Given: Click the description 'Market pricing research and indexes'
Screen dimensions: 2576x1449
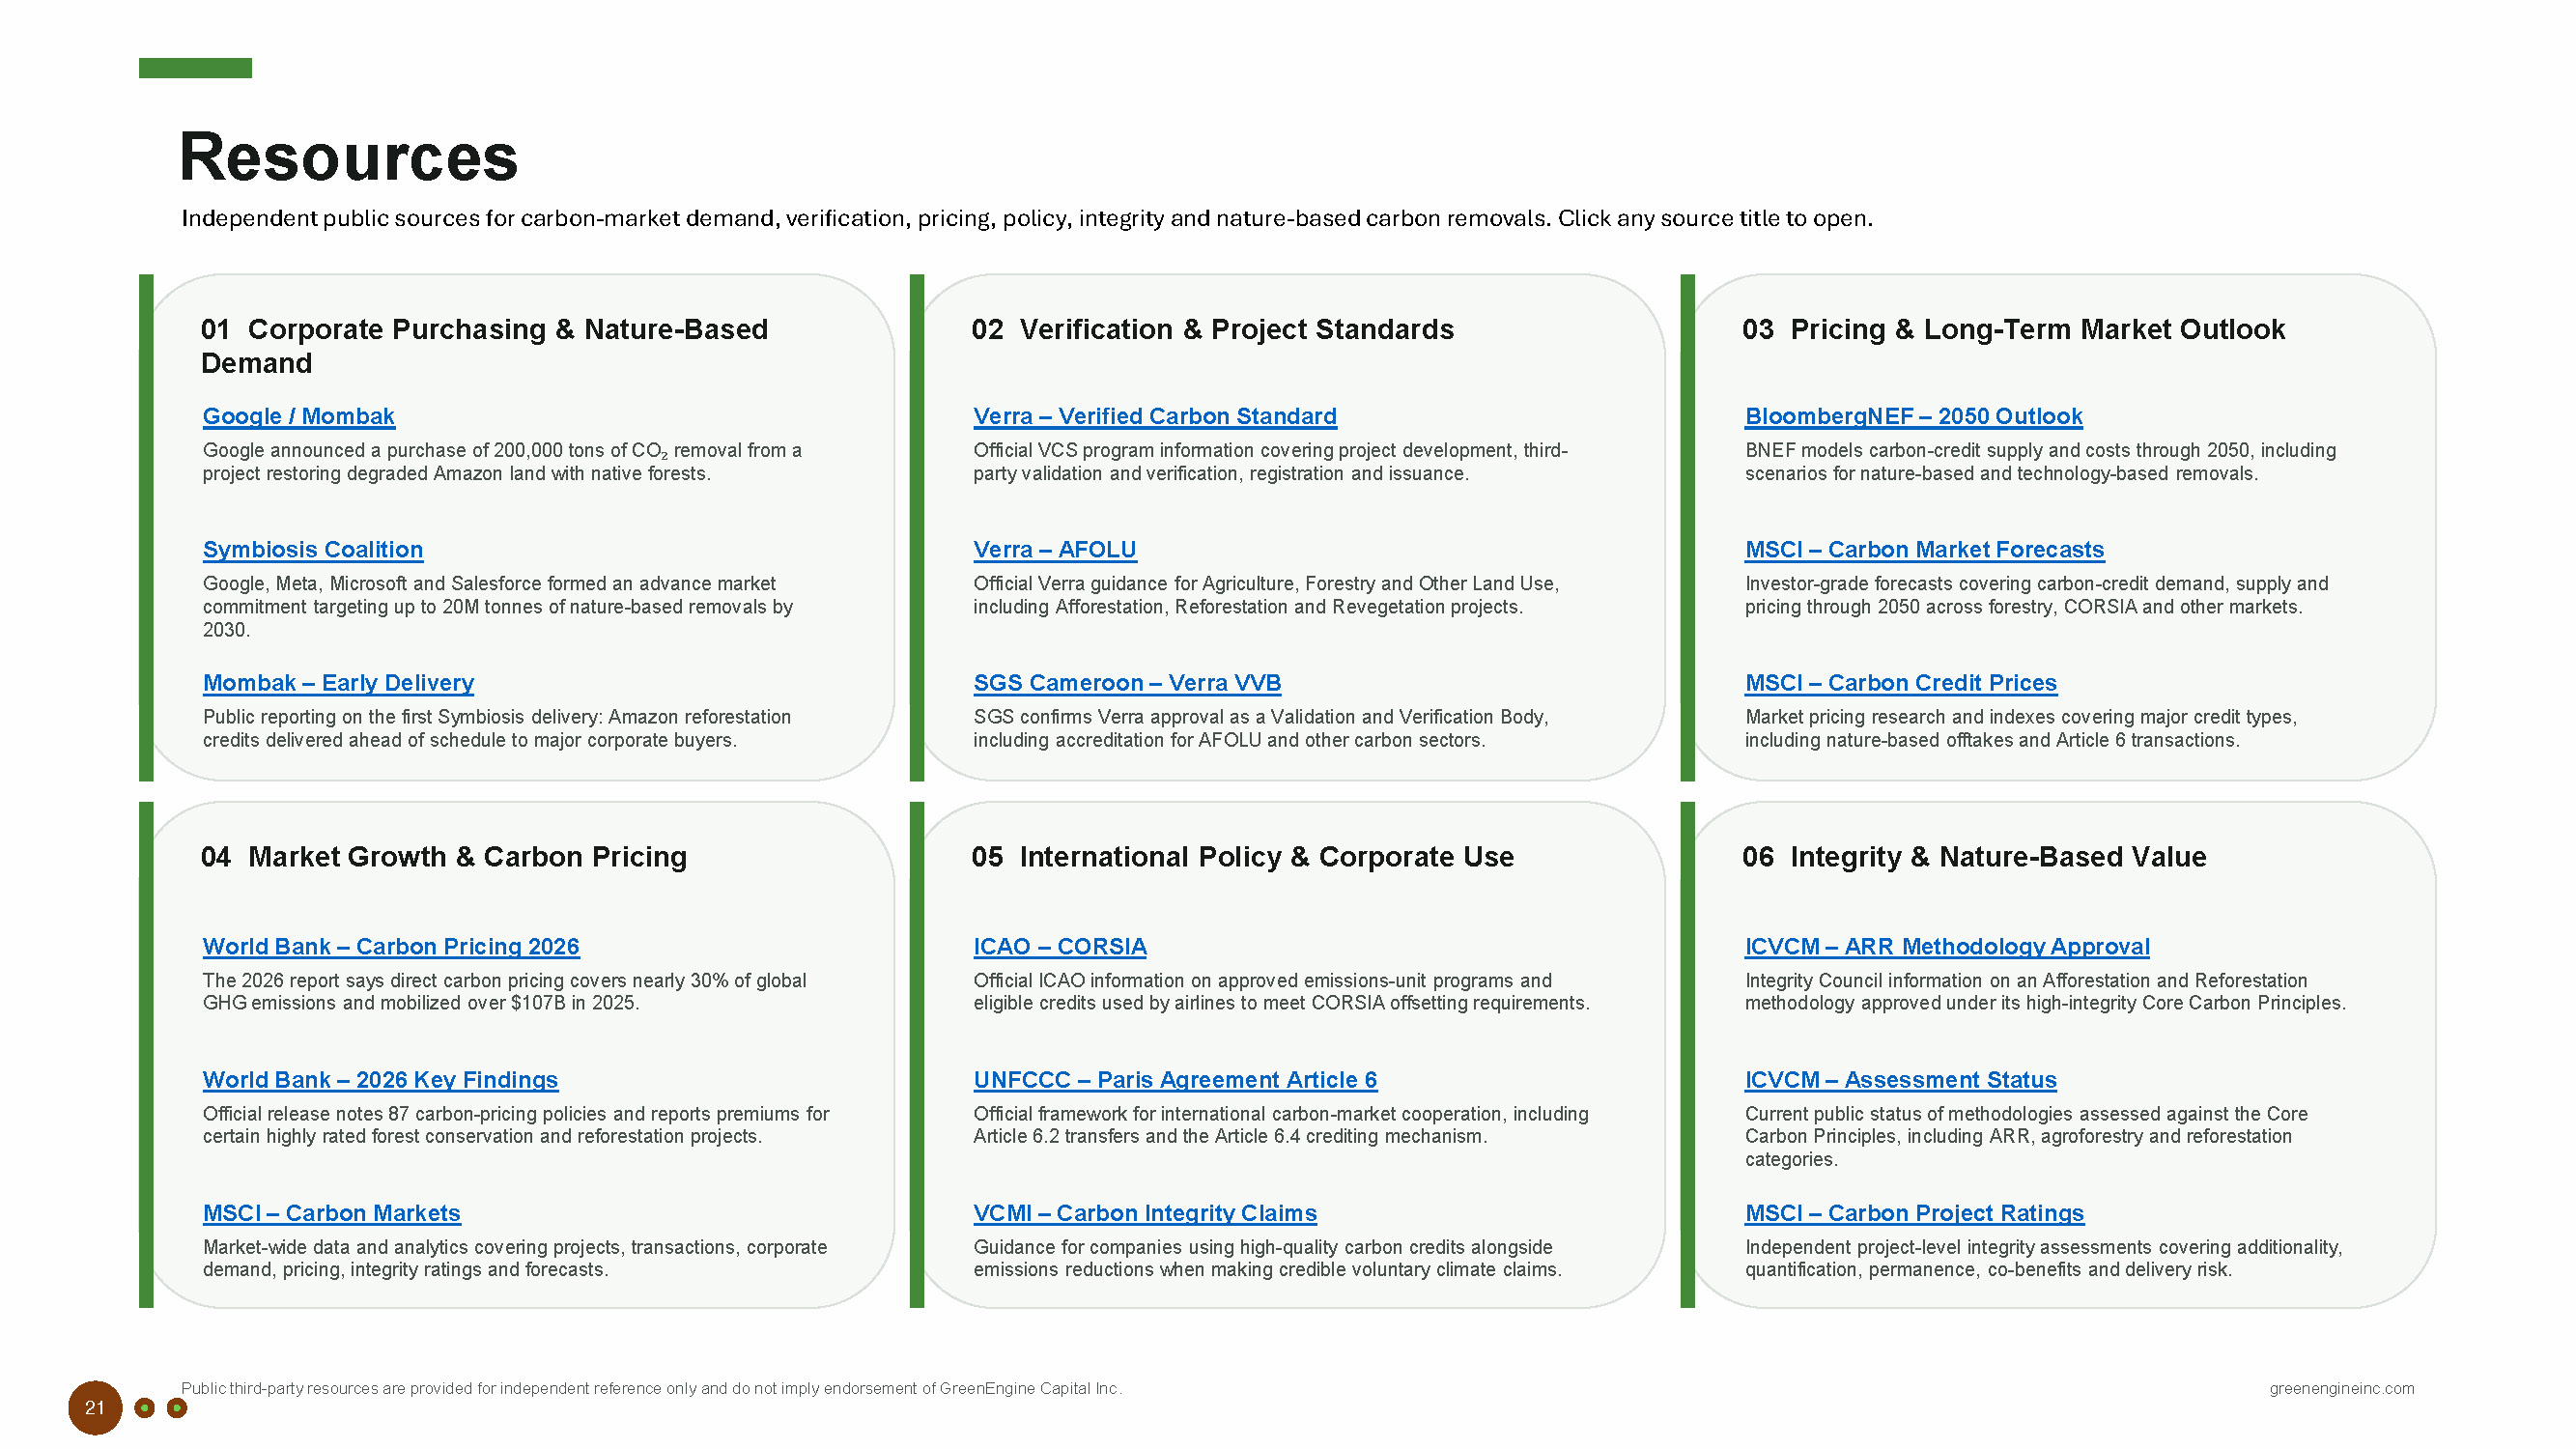Looking at the screenshot, I should [x=2021, y=728].
